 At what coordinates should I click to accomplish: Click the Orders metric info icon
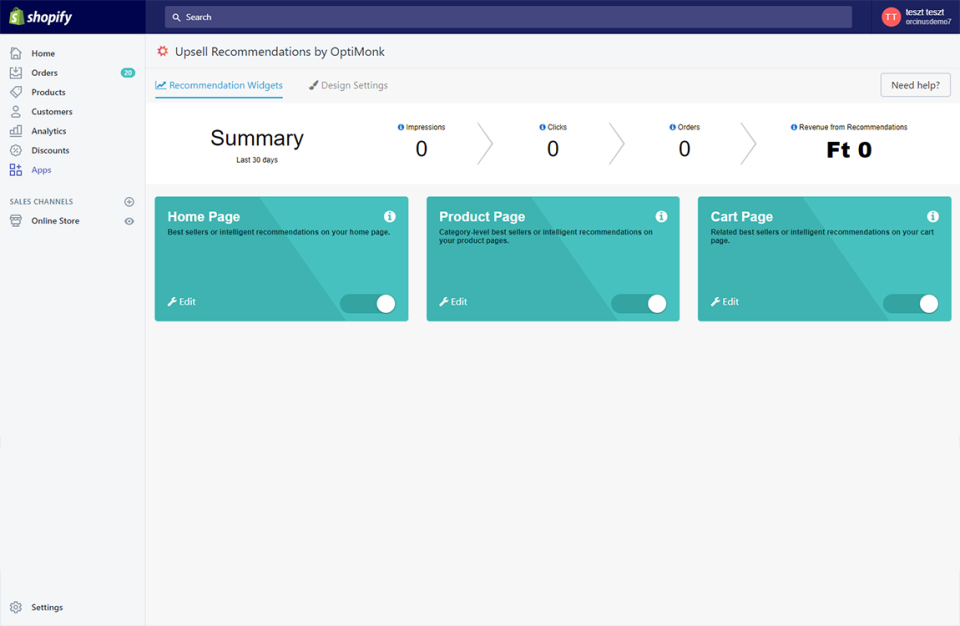pyautogui.click(x=672, y=127)
